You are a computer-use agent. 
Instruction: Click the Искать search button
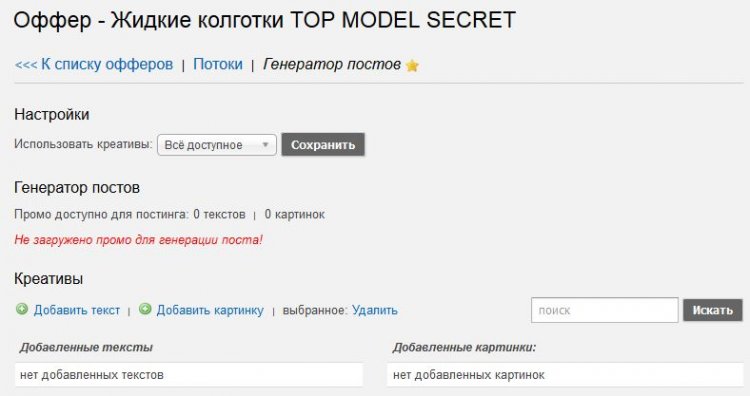click(x=713, y=310)
